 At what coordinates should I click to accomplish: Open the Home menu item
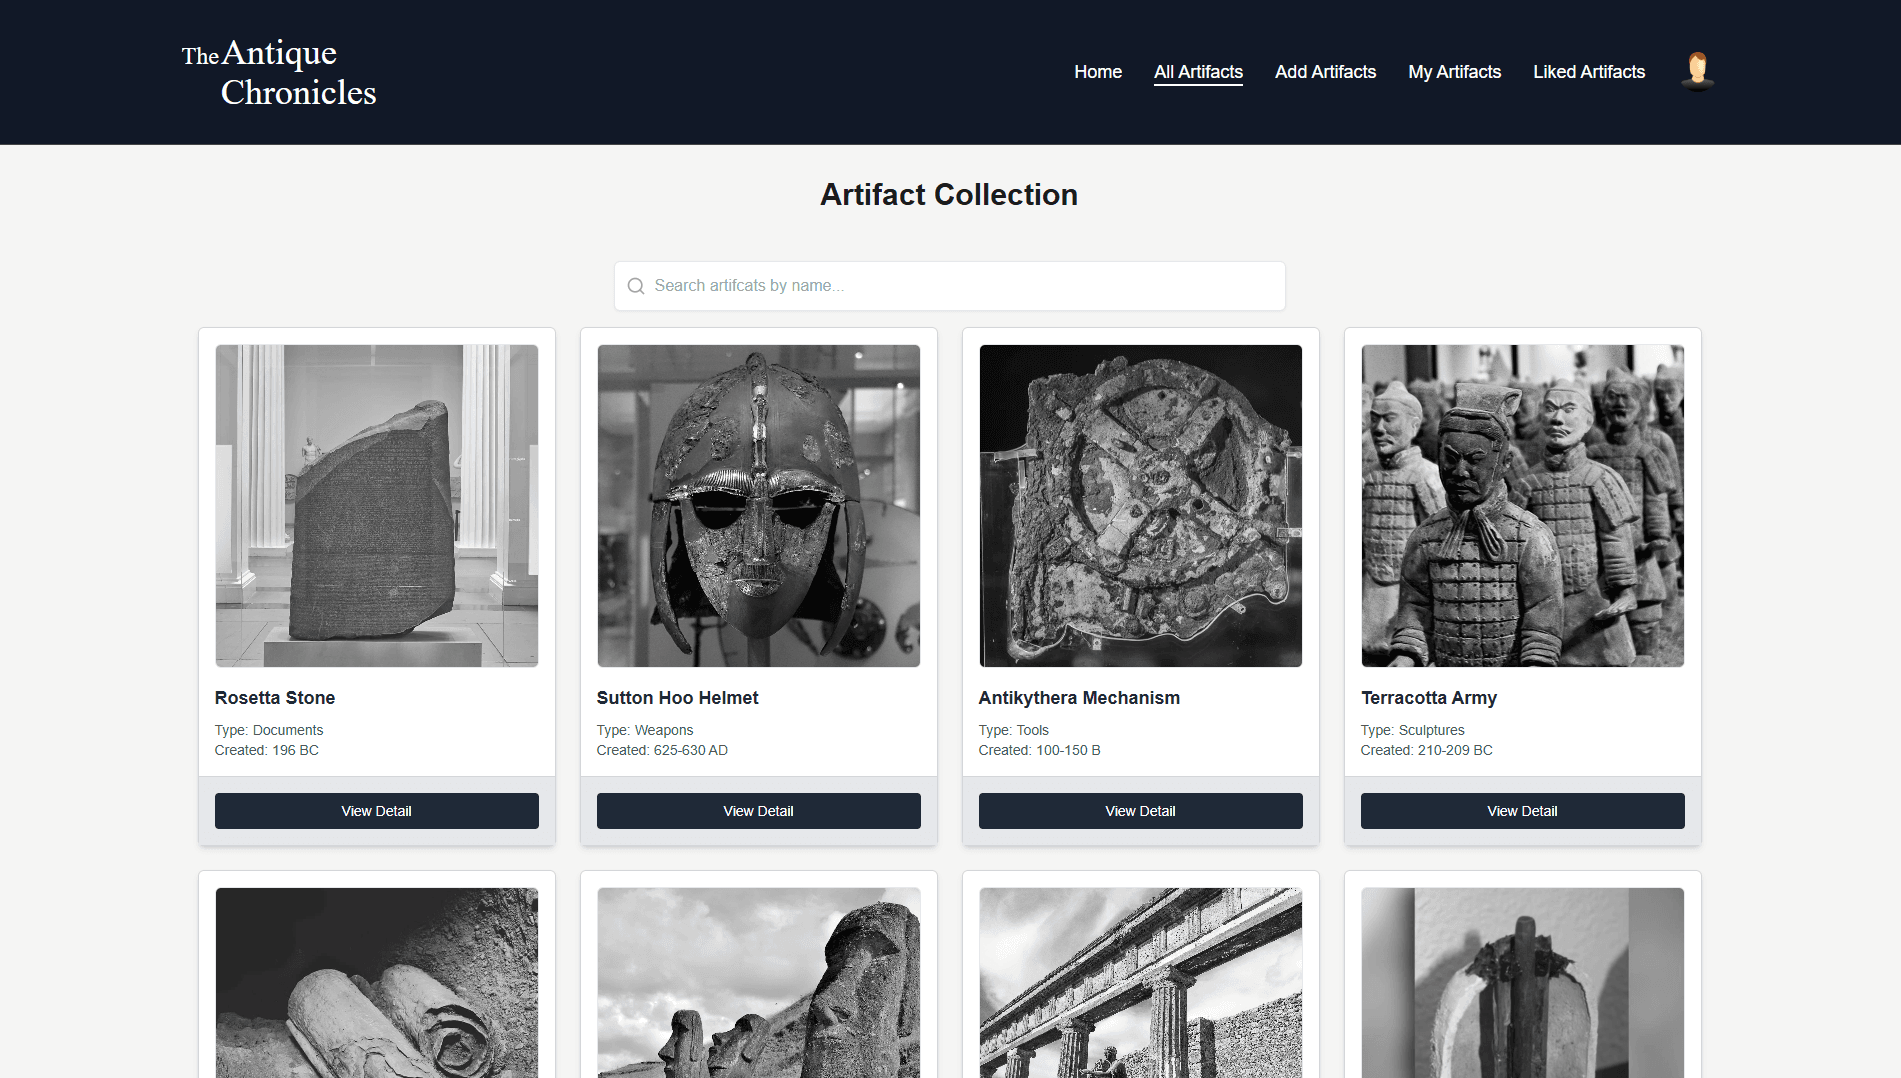click(x=1097, y=72)
